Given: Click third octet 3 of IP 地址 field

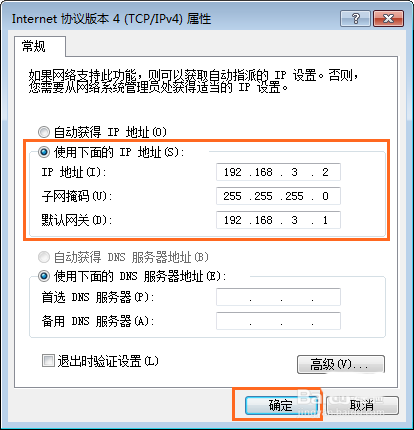Looking at the screenshot, I should [x=294, y=172].
